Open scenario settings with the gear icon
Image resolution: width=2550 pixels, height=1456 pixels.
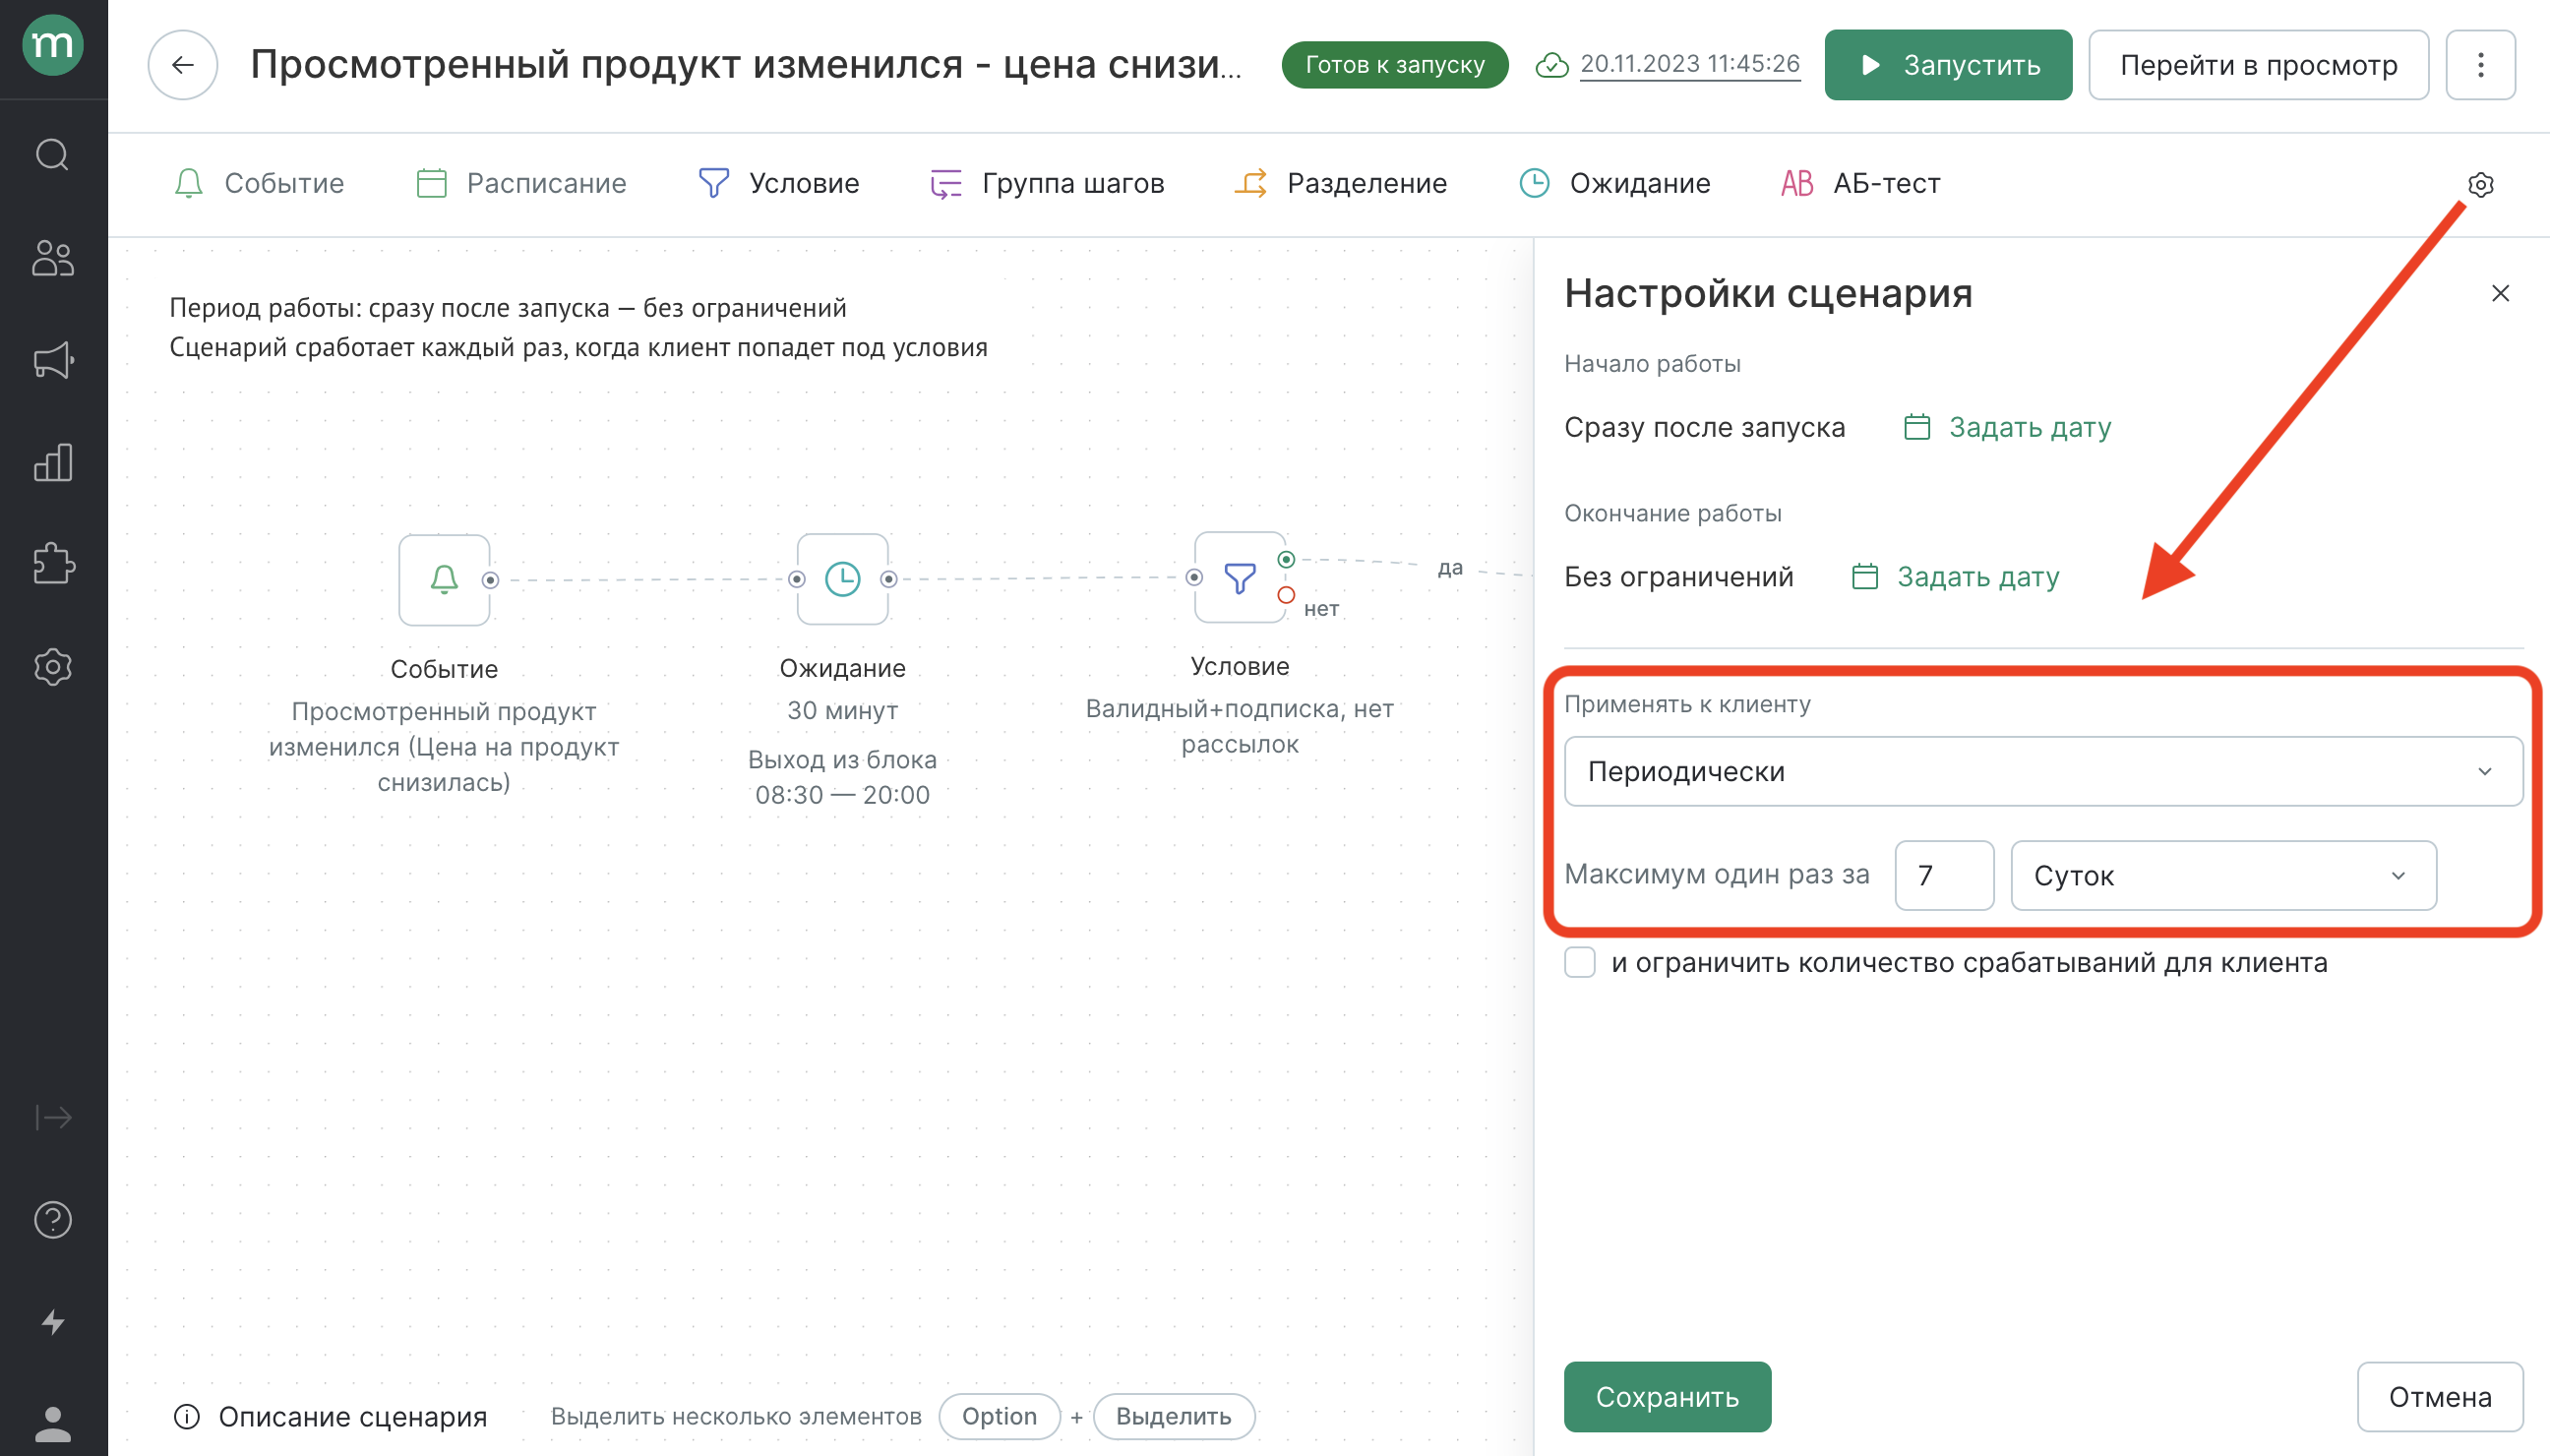point(2481,185)
